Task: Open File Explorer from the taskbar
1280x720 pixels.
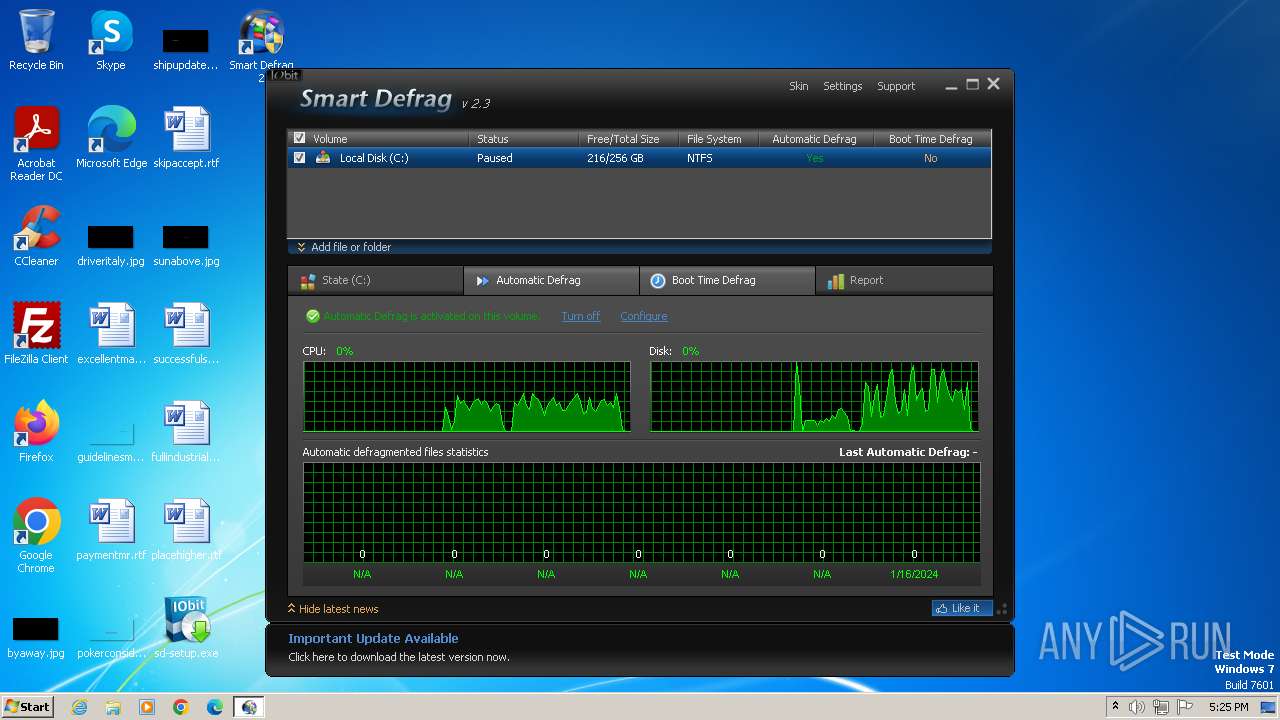Action: [113, 707]
